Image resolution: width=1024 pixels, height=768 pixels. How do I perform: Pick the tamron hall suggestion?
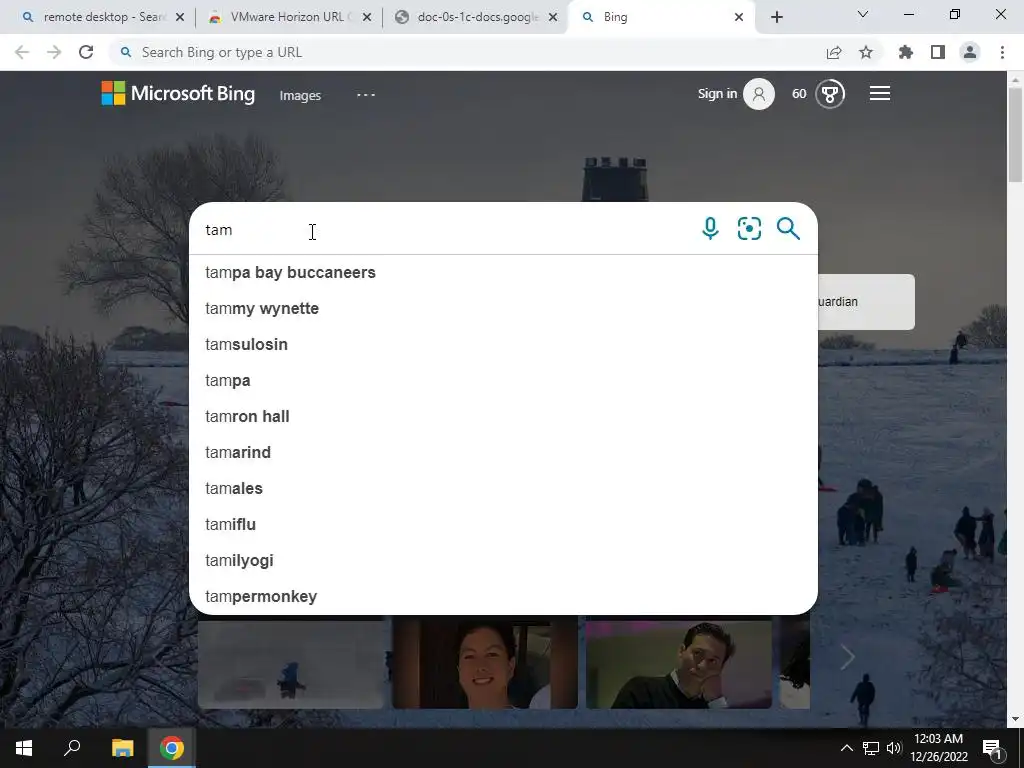click(503, 416)
